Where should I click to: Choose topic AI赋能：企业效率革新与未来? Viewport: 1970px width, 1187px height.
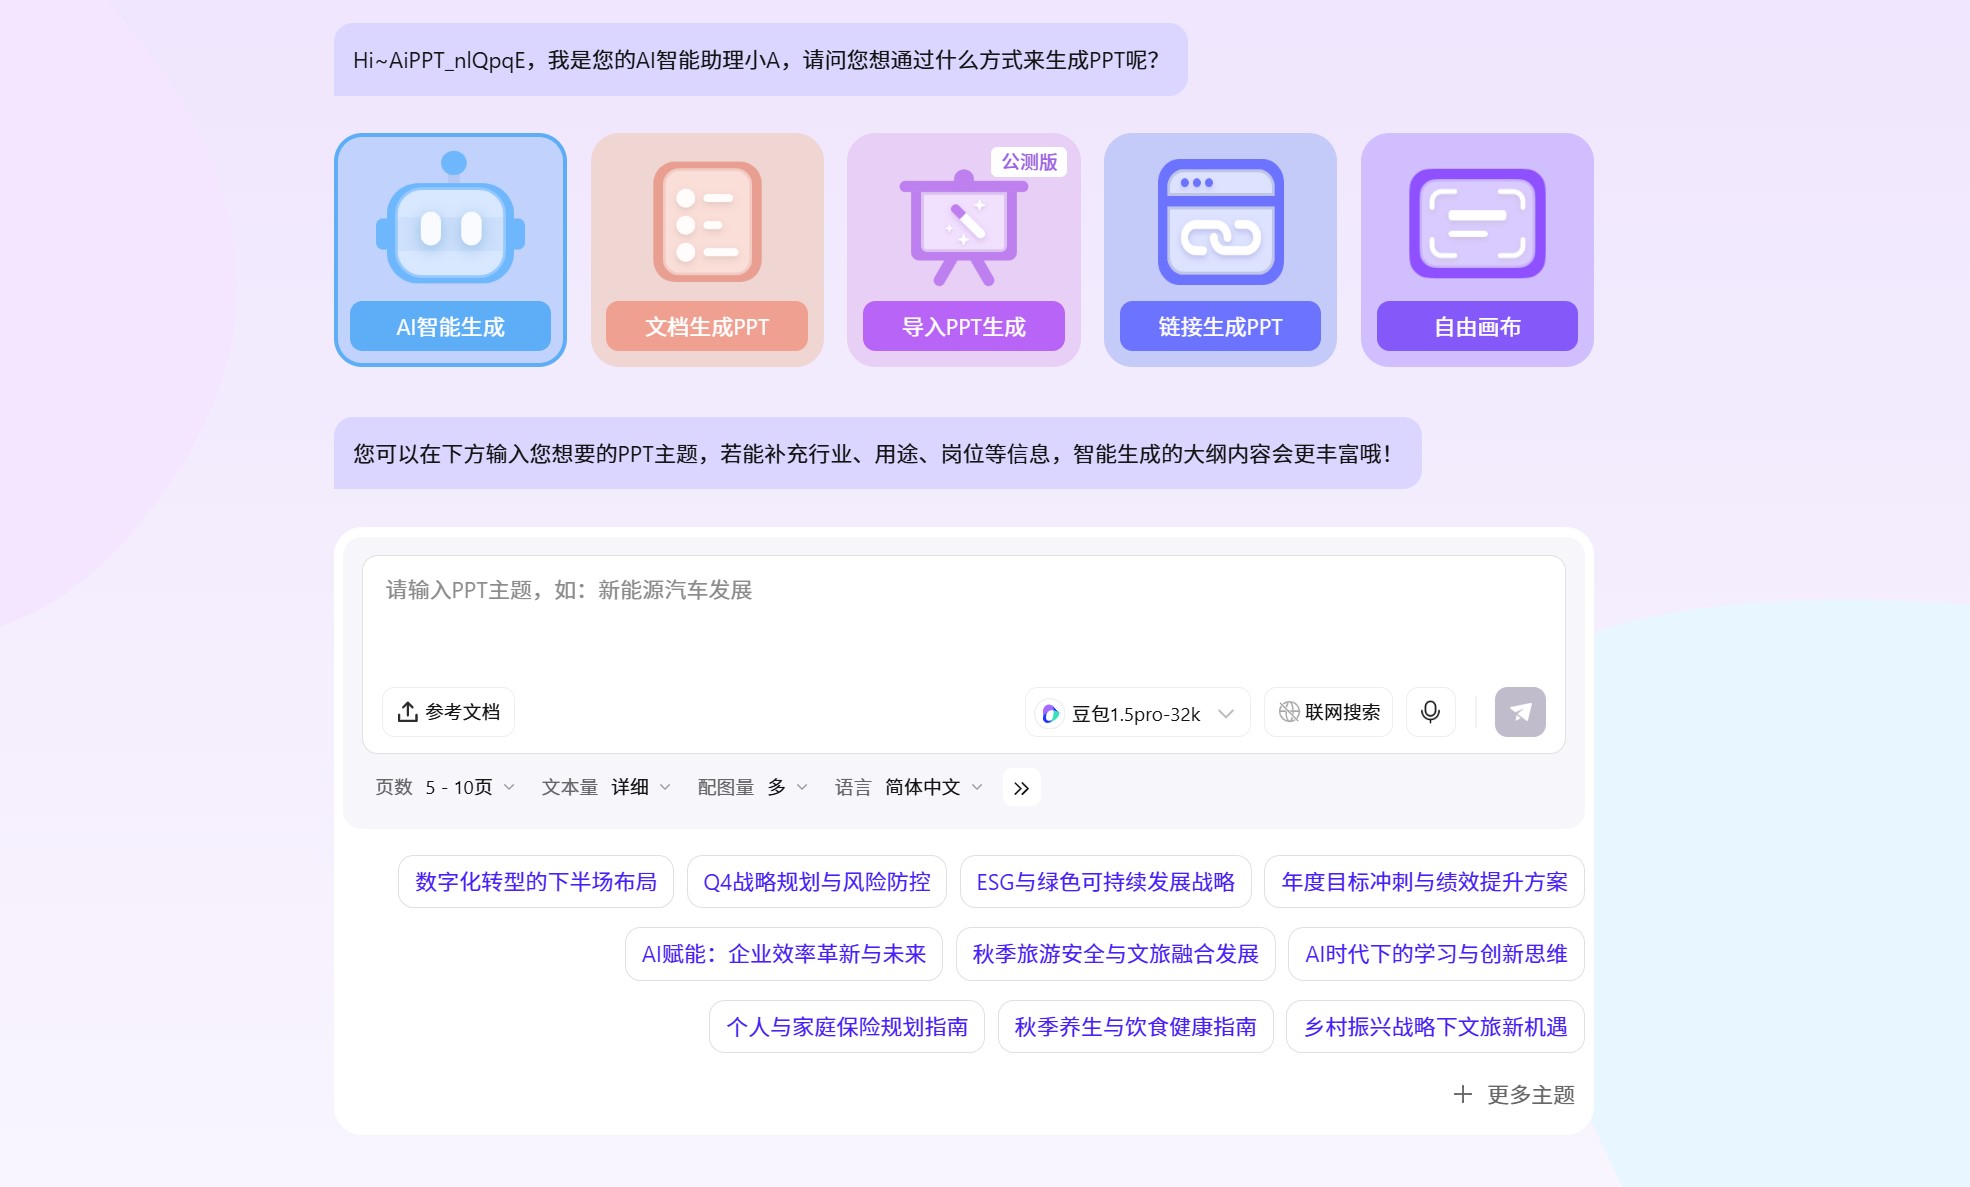(x=784, y=954)
